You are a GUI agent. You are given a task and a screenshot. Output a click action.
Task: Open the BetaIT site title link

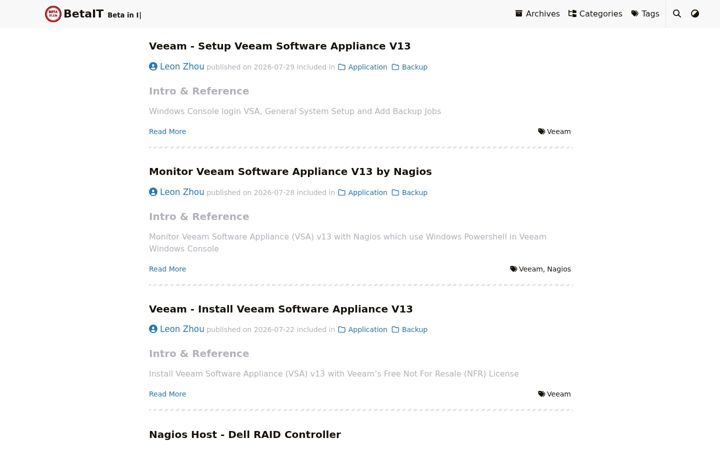83,14
